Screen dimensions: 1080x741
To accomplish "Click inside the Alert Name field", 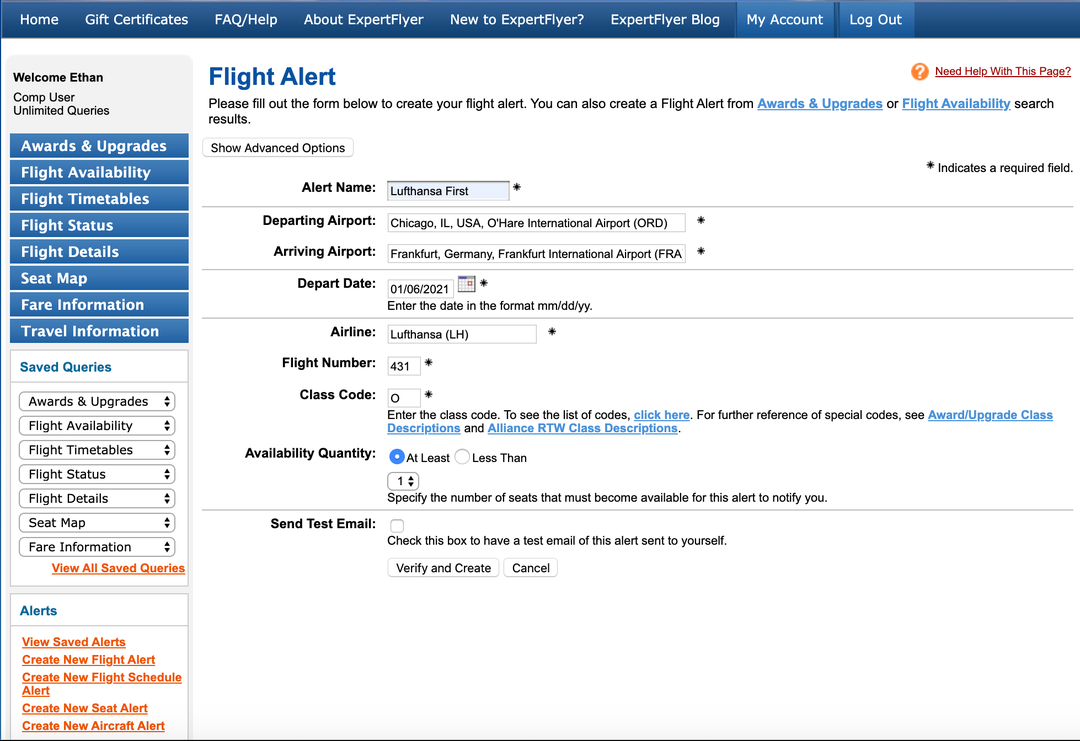I will point(447,190).
